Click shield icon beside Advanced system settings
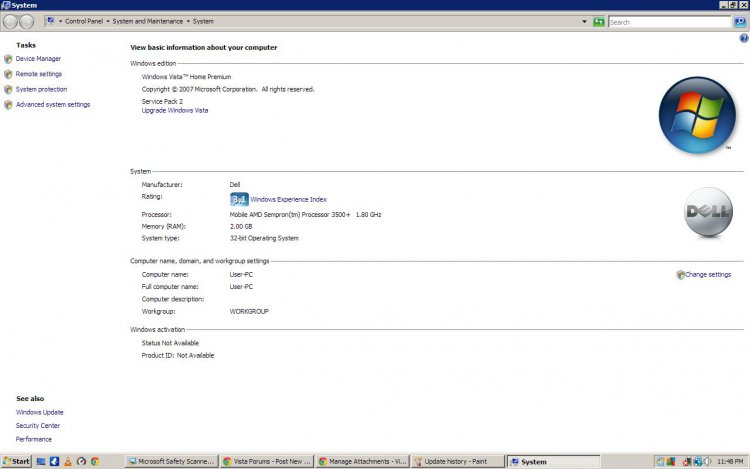This screenshot has height=469, width=750. coord(8,105)
